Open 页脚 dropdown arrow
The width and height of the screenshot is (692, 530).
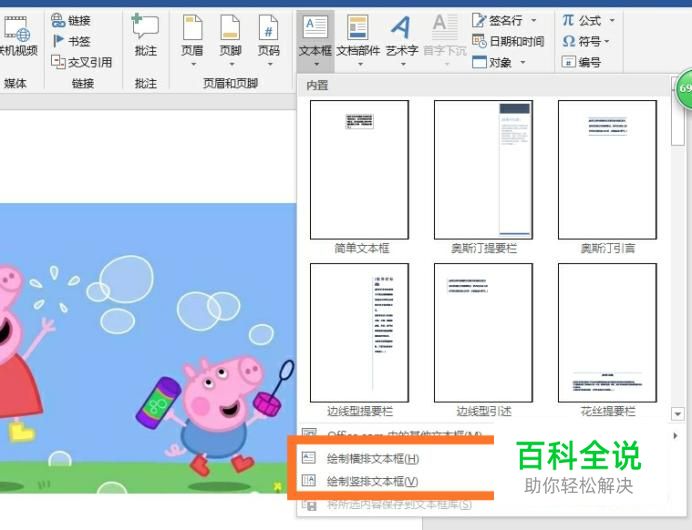point(231,64)
